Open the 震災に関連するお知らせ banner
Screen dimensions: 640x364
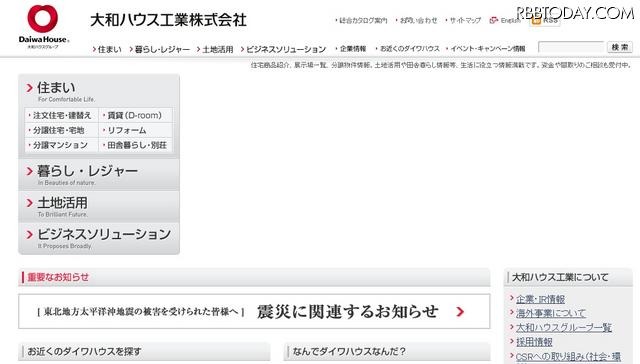pyautogui.click(x=254, y=311)
